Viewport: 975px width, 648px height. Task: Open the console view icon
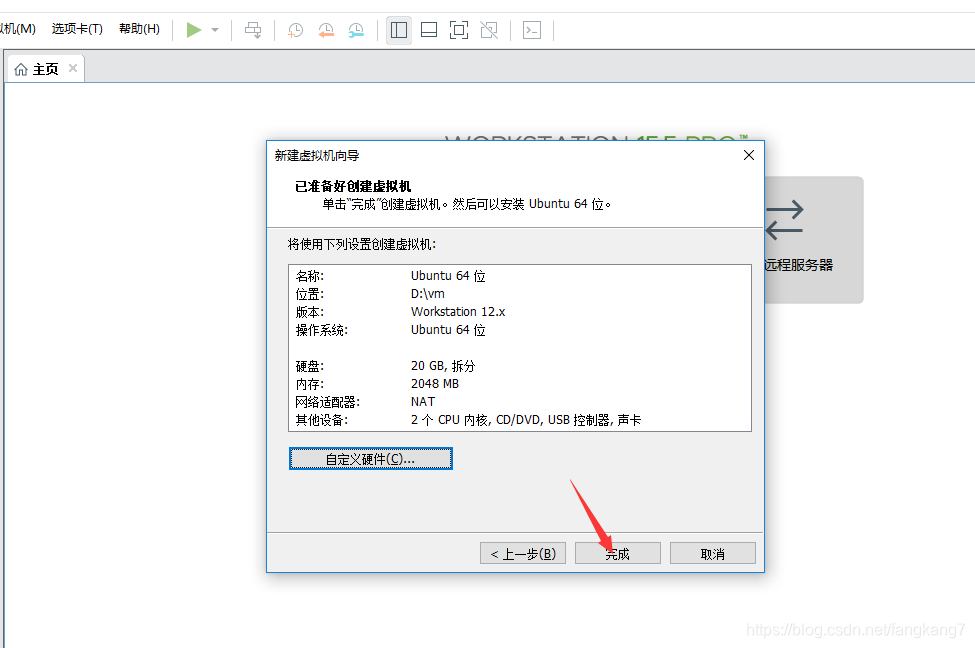point(532,30)
